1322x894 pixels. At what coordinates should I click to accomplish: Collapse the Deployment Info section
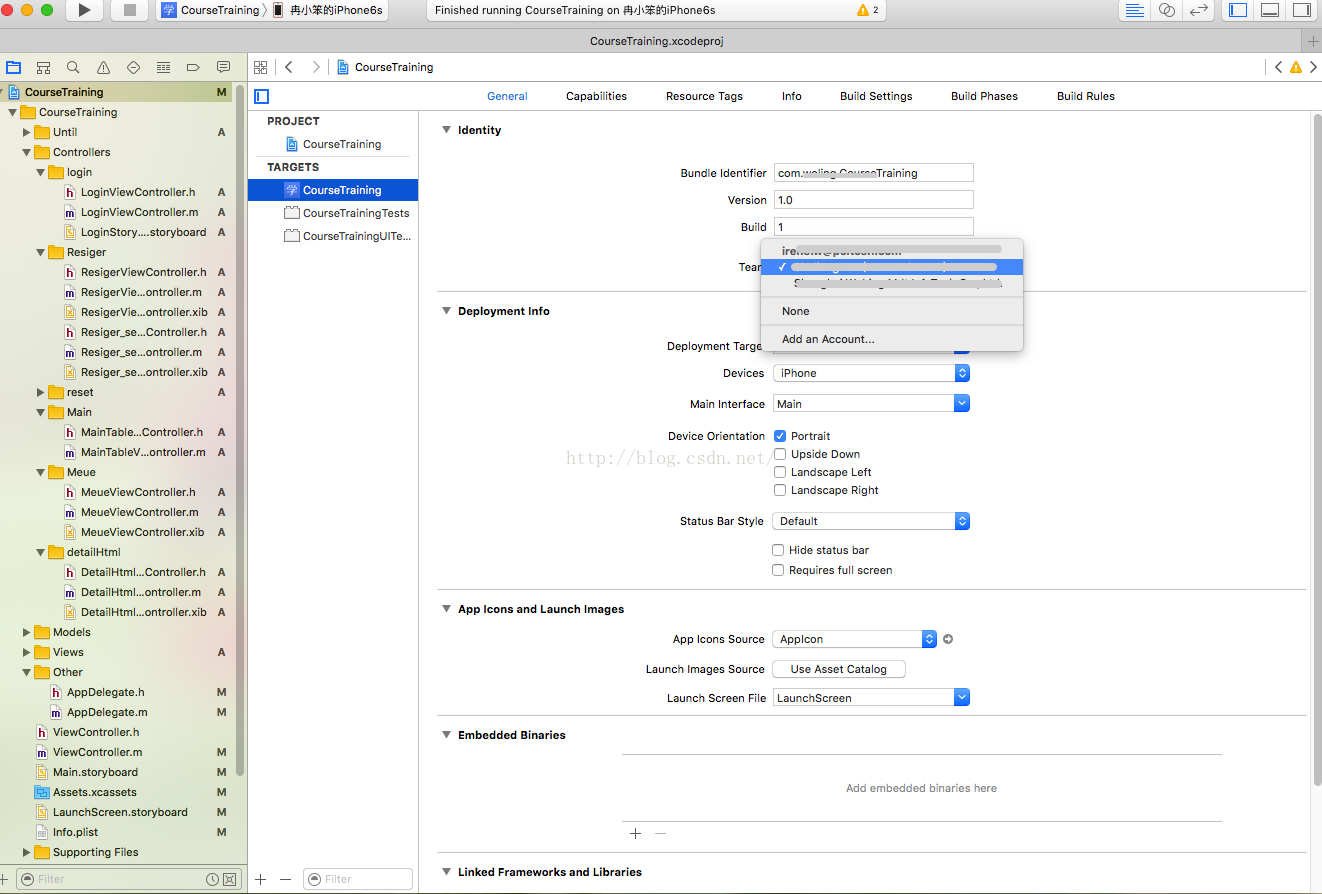tap(447, 311)
